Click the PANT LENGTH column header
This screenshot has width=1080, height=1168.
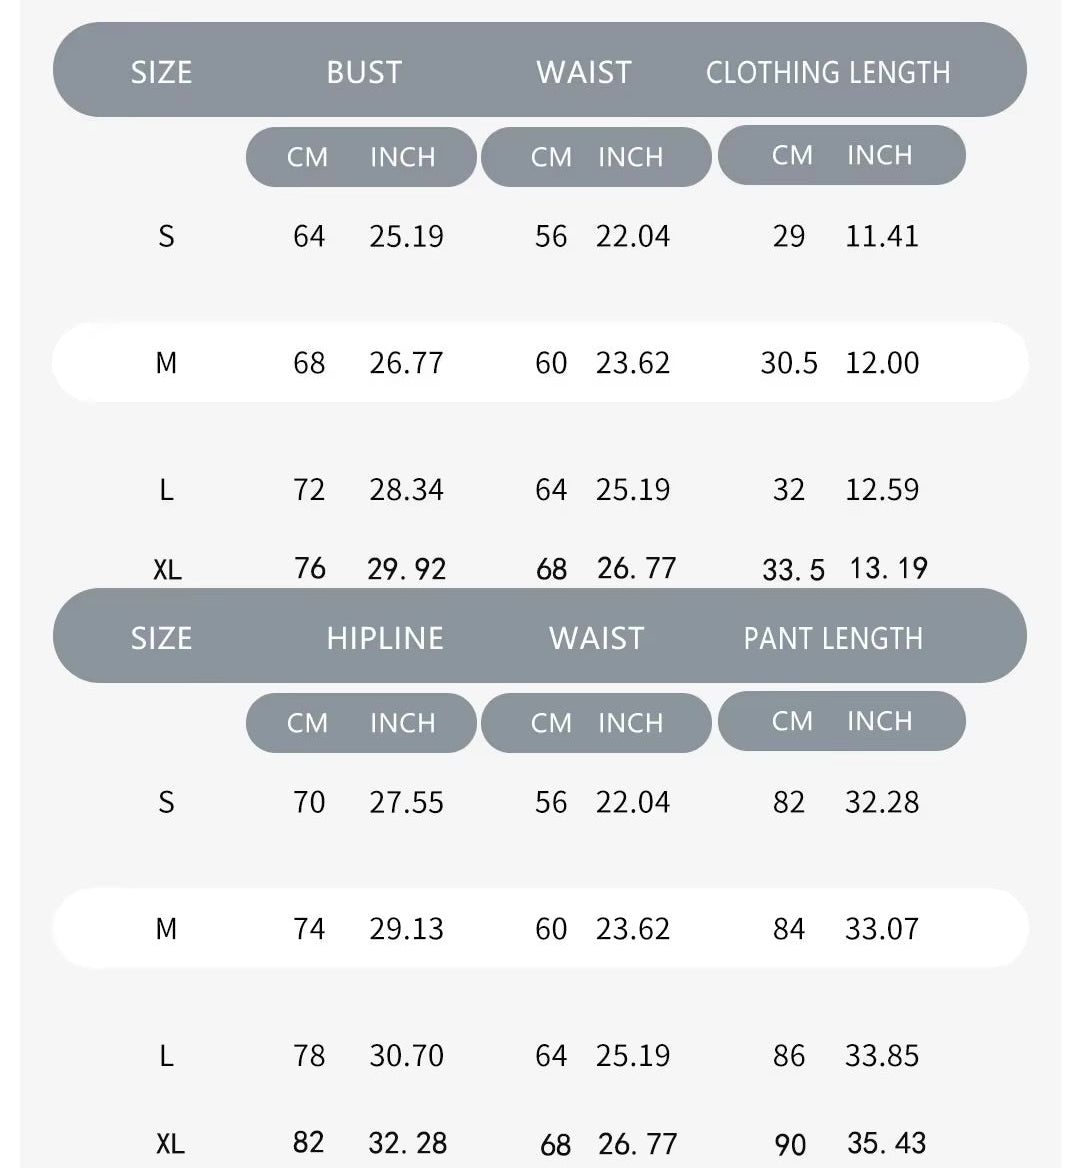(833, 638)
